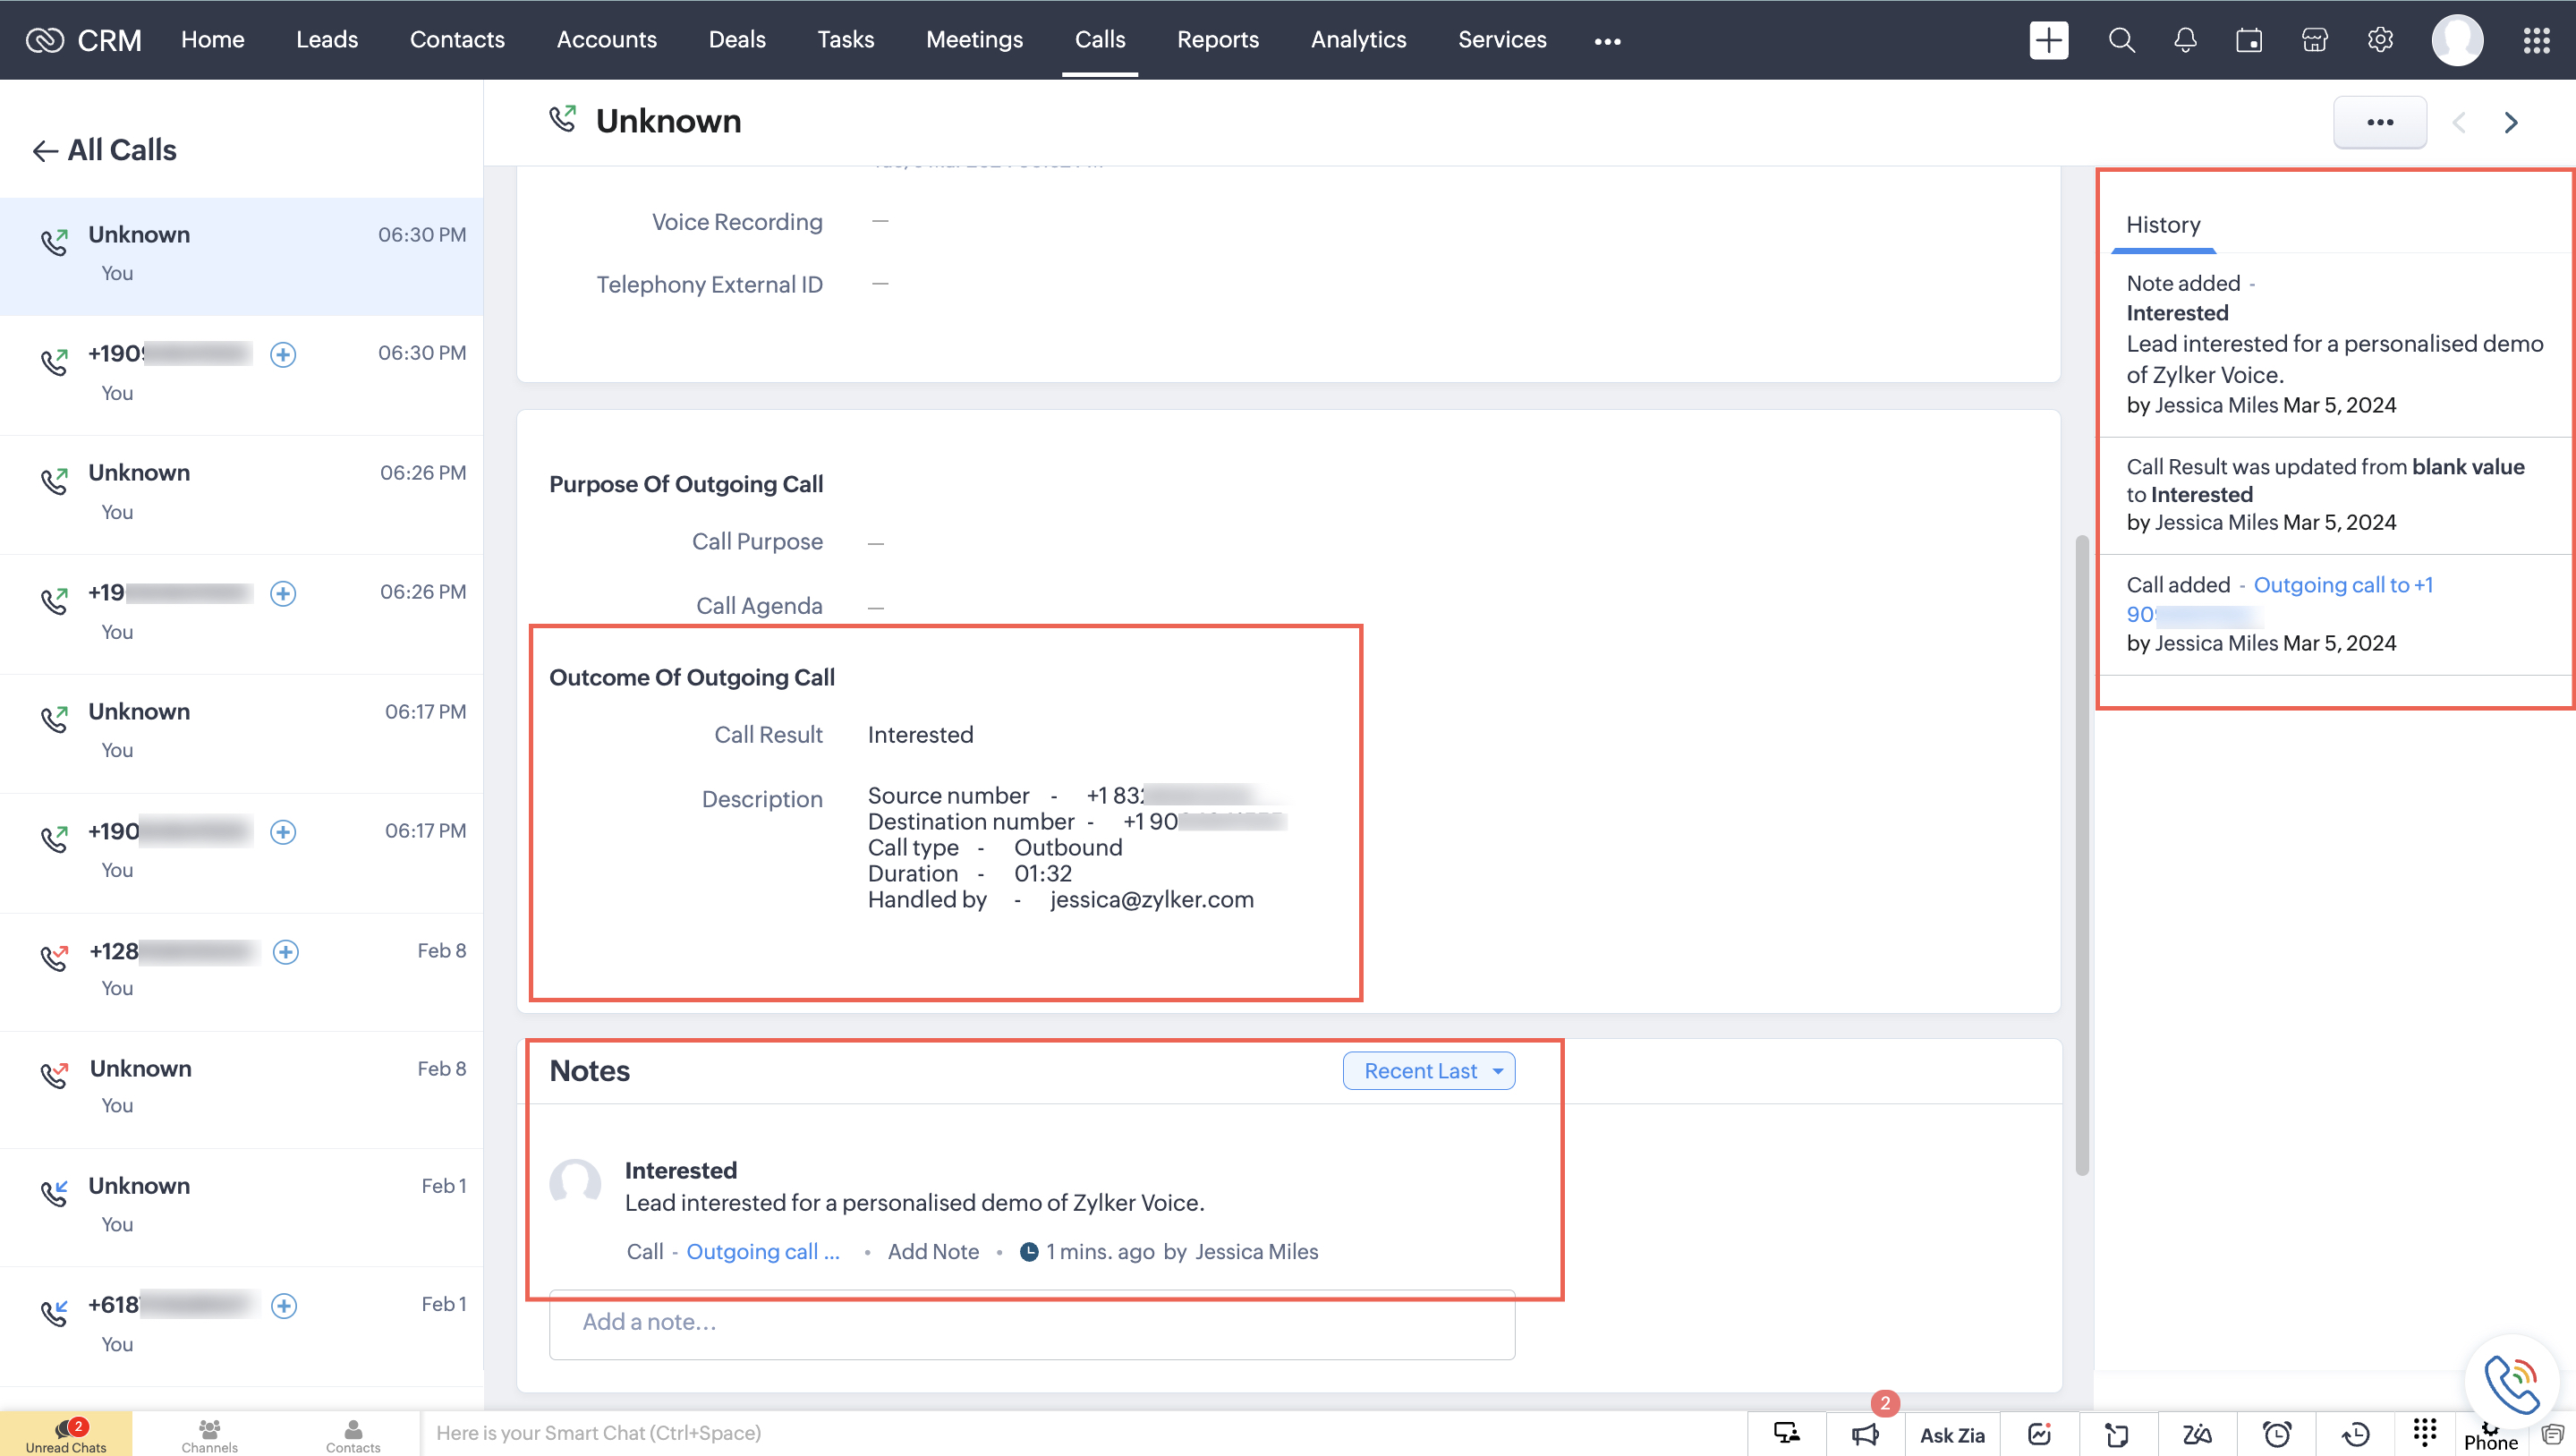Open the three-dots more actions button

2380,122
